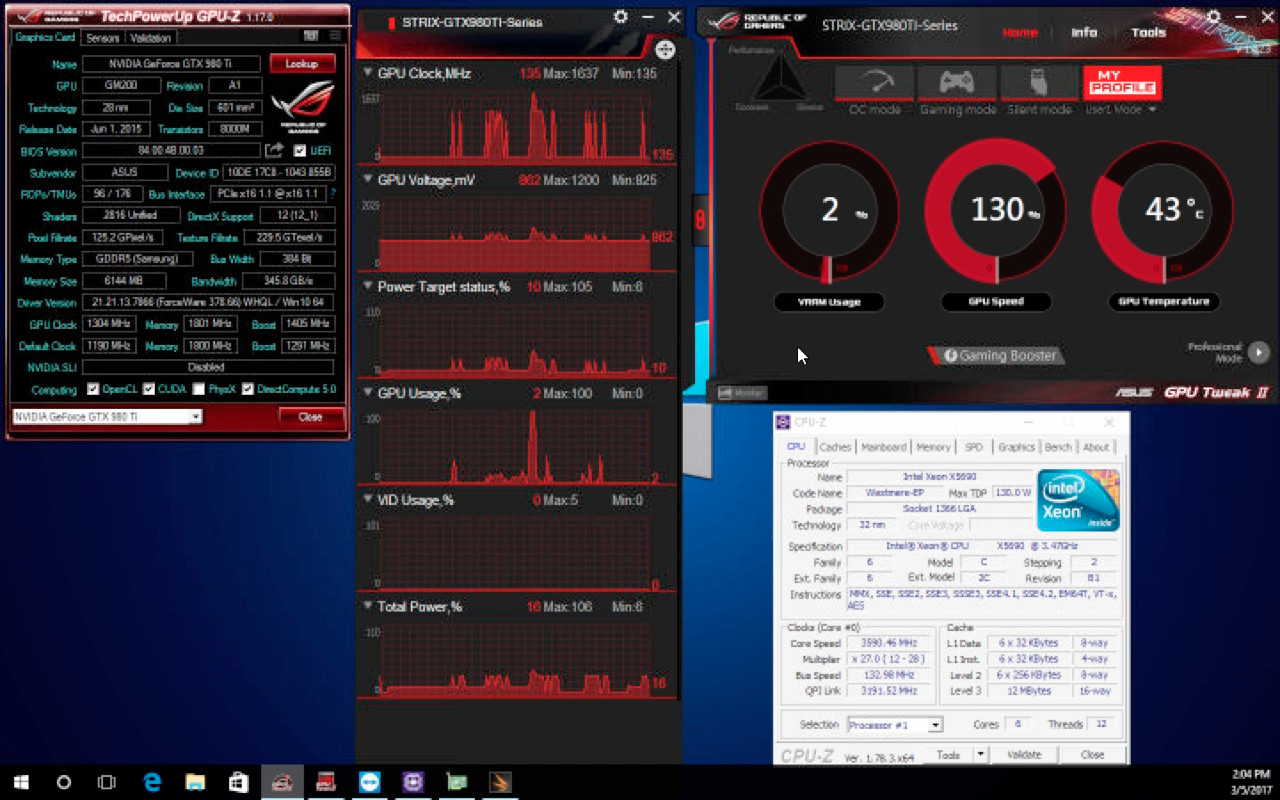Screen dimensions: 1280x800
Task: Collapse the VID Usage,% graph
Action: [367, 500]
